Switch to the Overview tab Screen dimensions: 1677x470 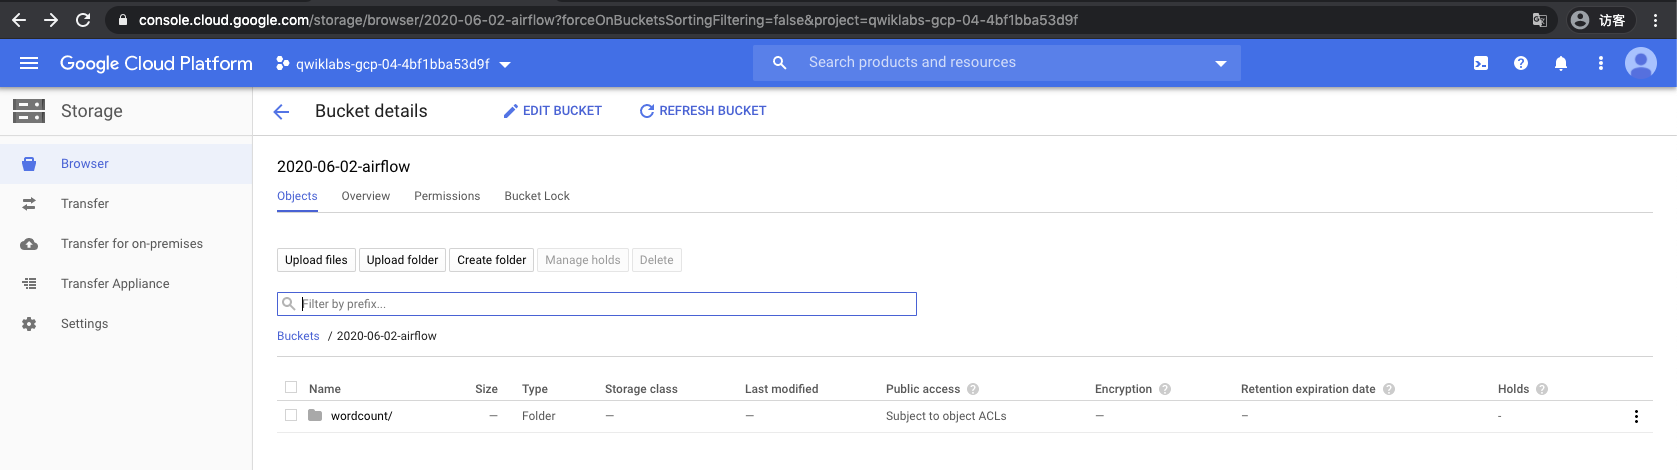pyautogui.click(x=366, y=196)
